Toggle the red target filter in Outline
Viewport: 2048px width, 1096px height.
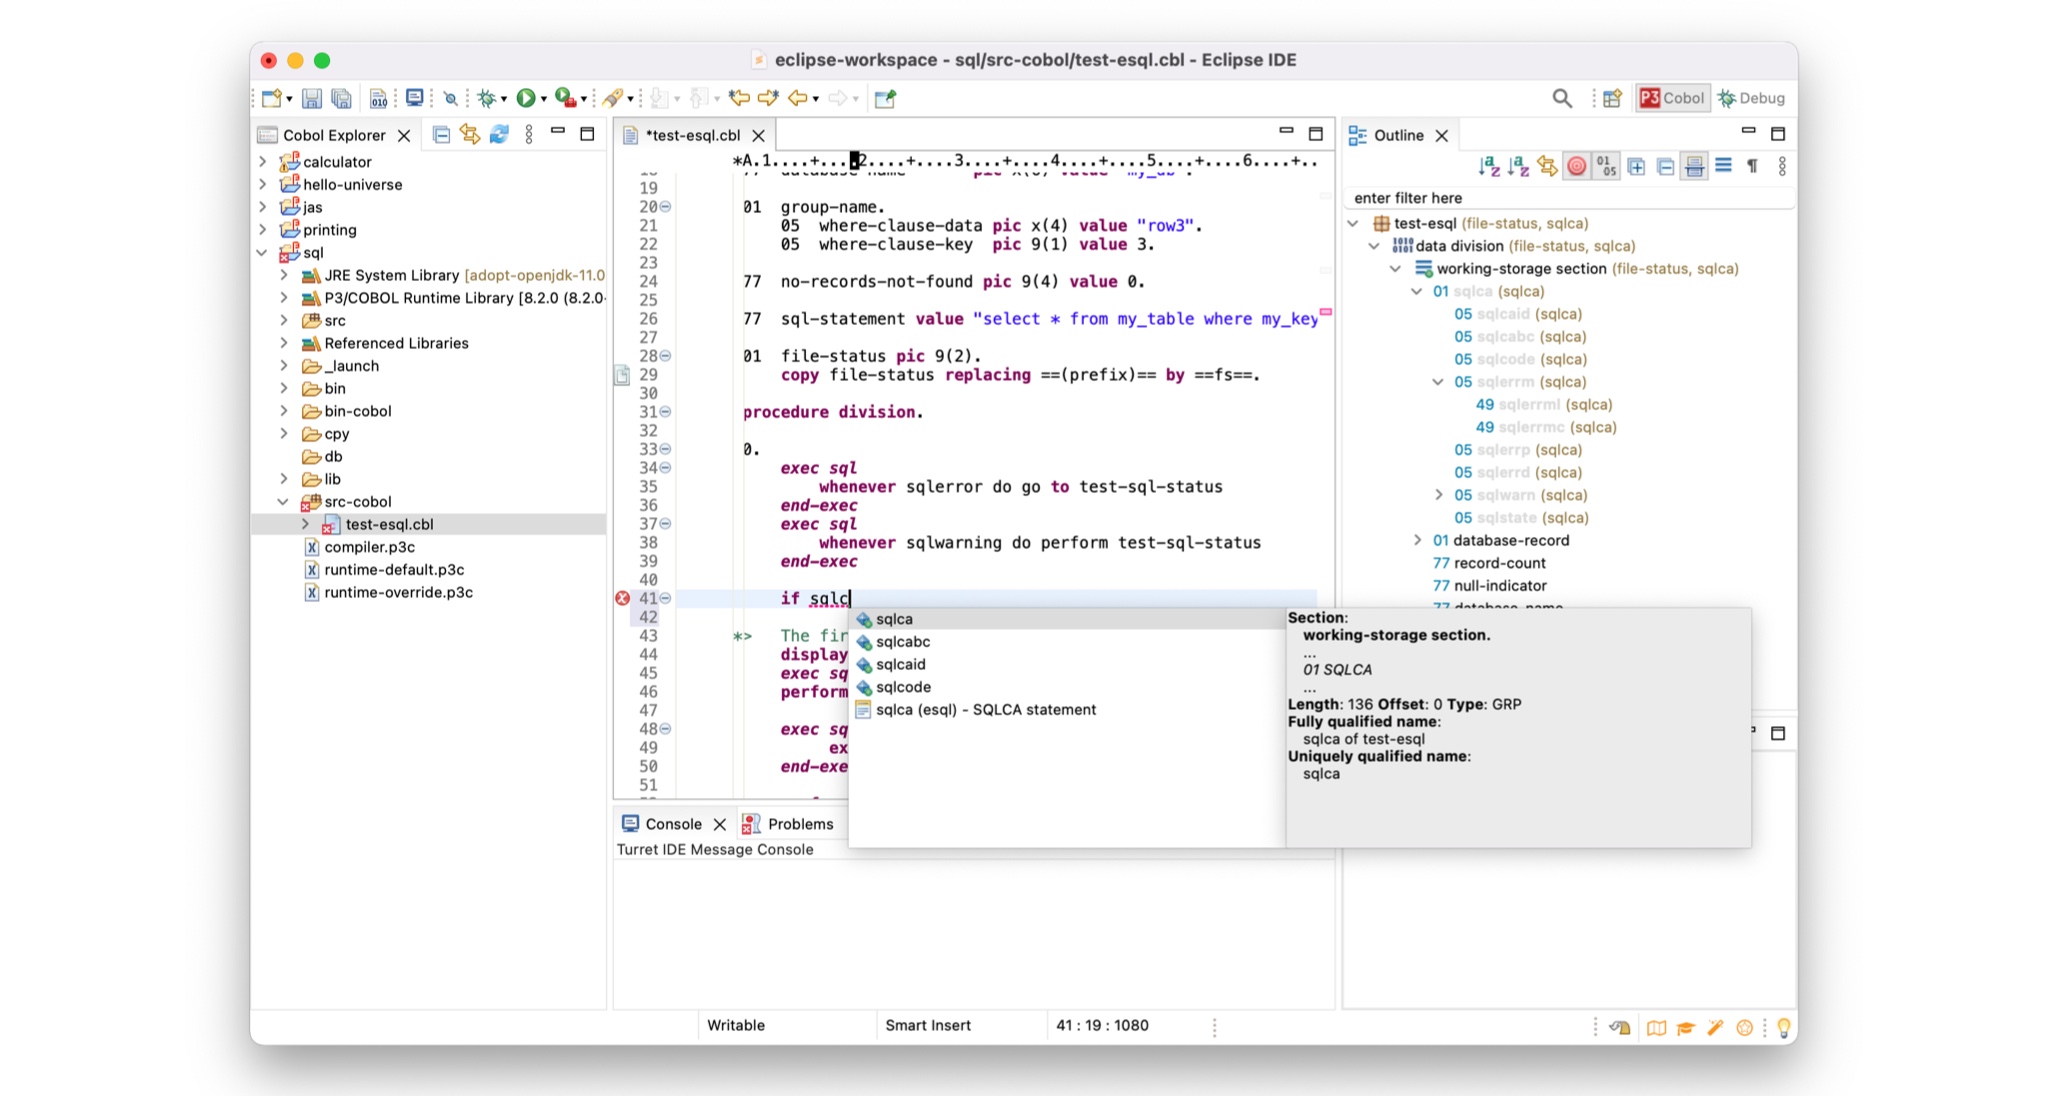tap(1577, 166)
